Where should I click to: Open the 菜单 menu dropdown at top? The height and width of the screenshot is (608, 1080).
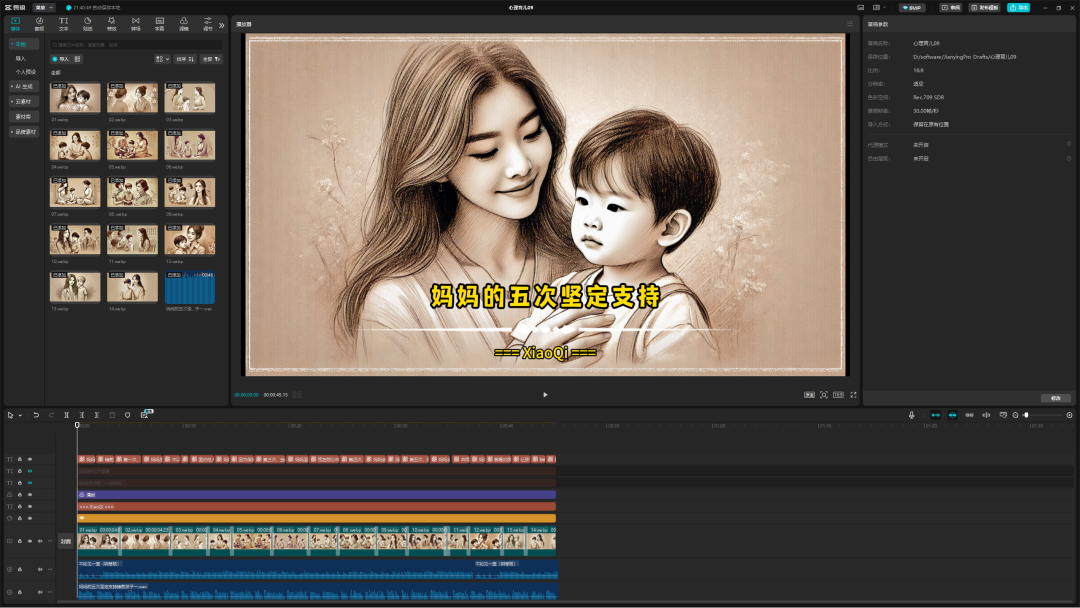pos(44,8)
